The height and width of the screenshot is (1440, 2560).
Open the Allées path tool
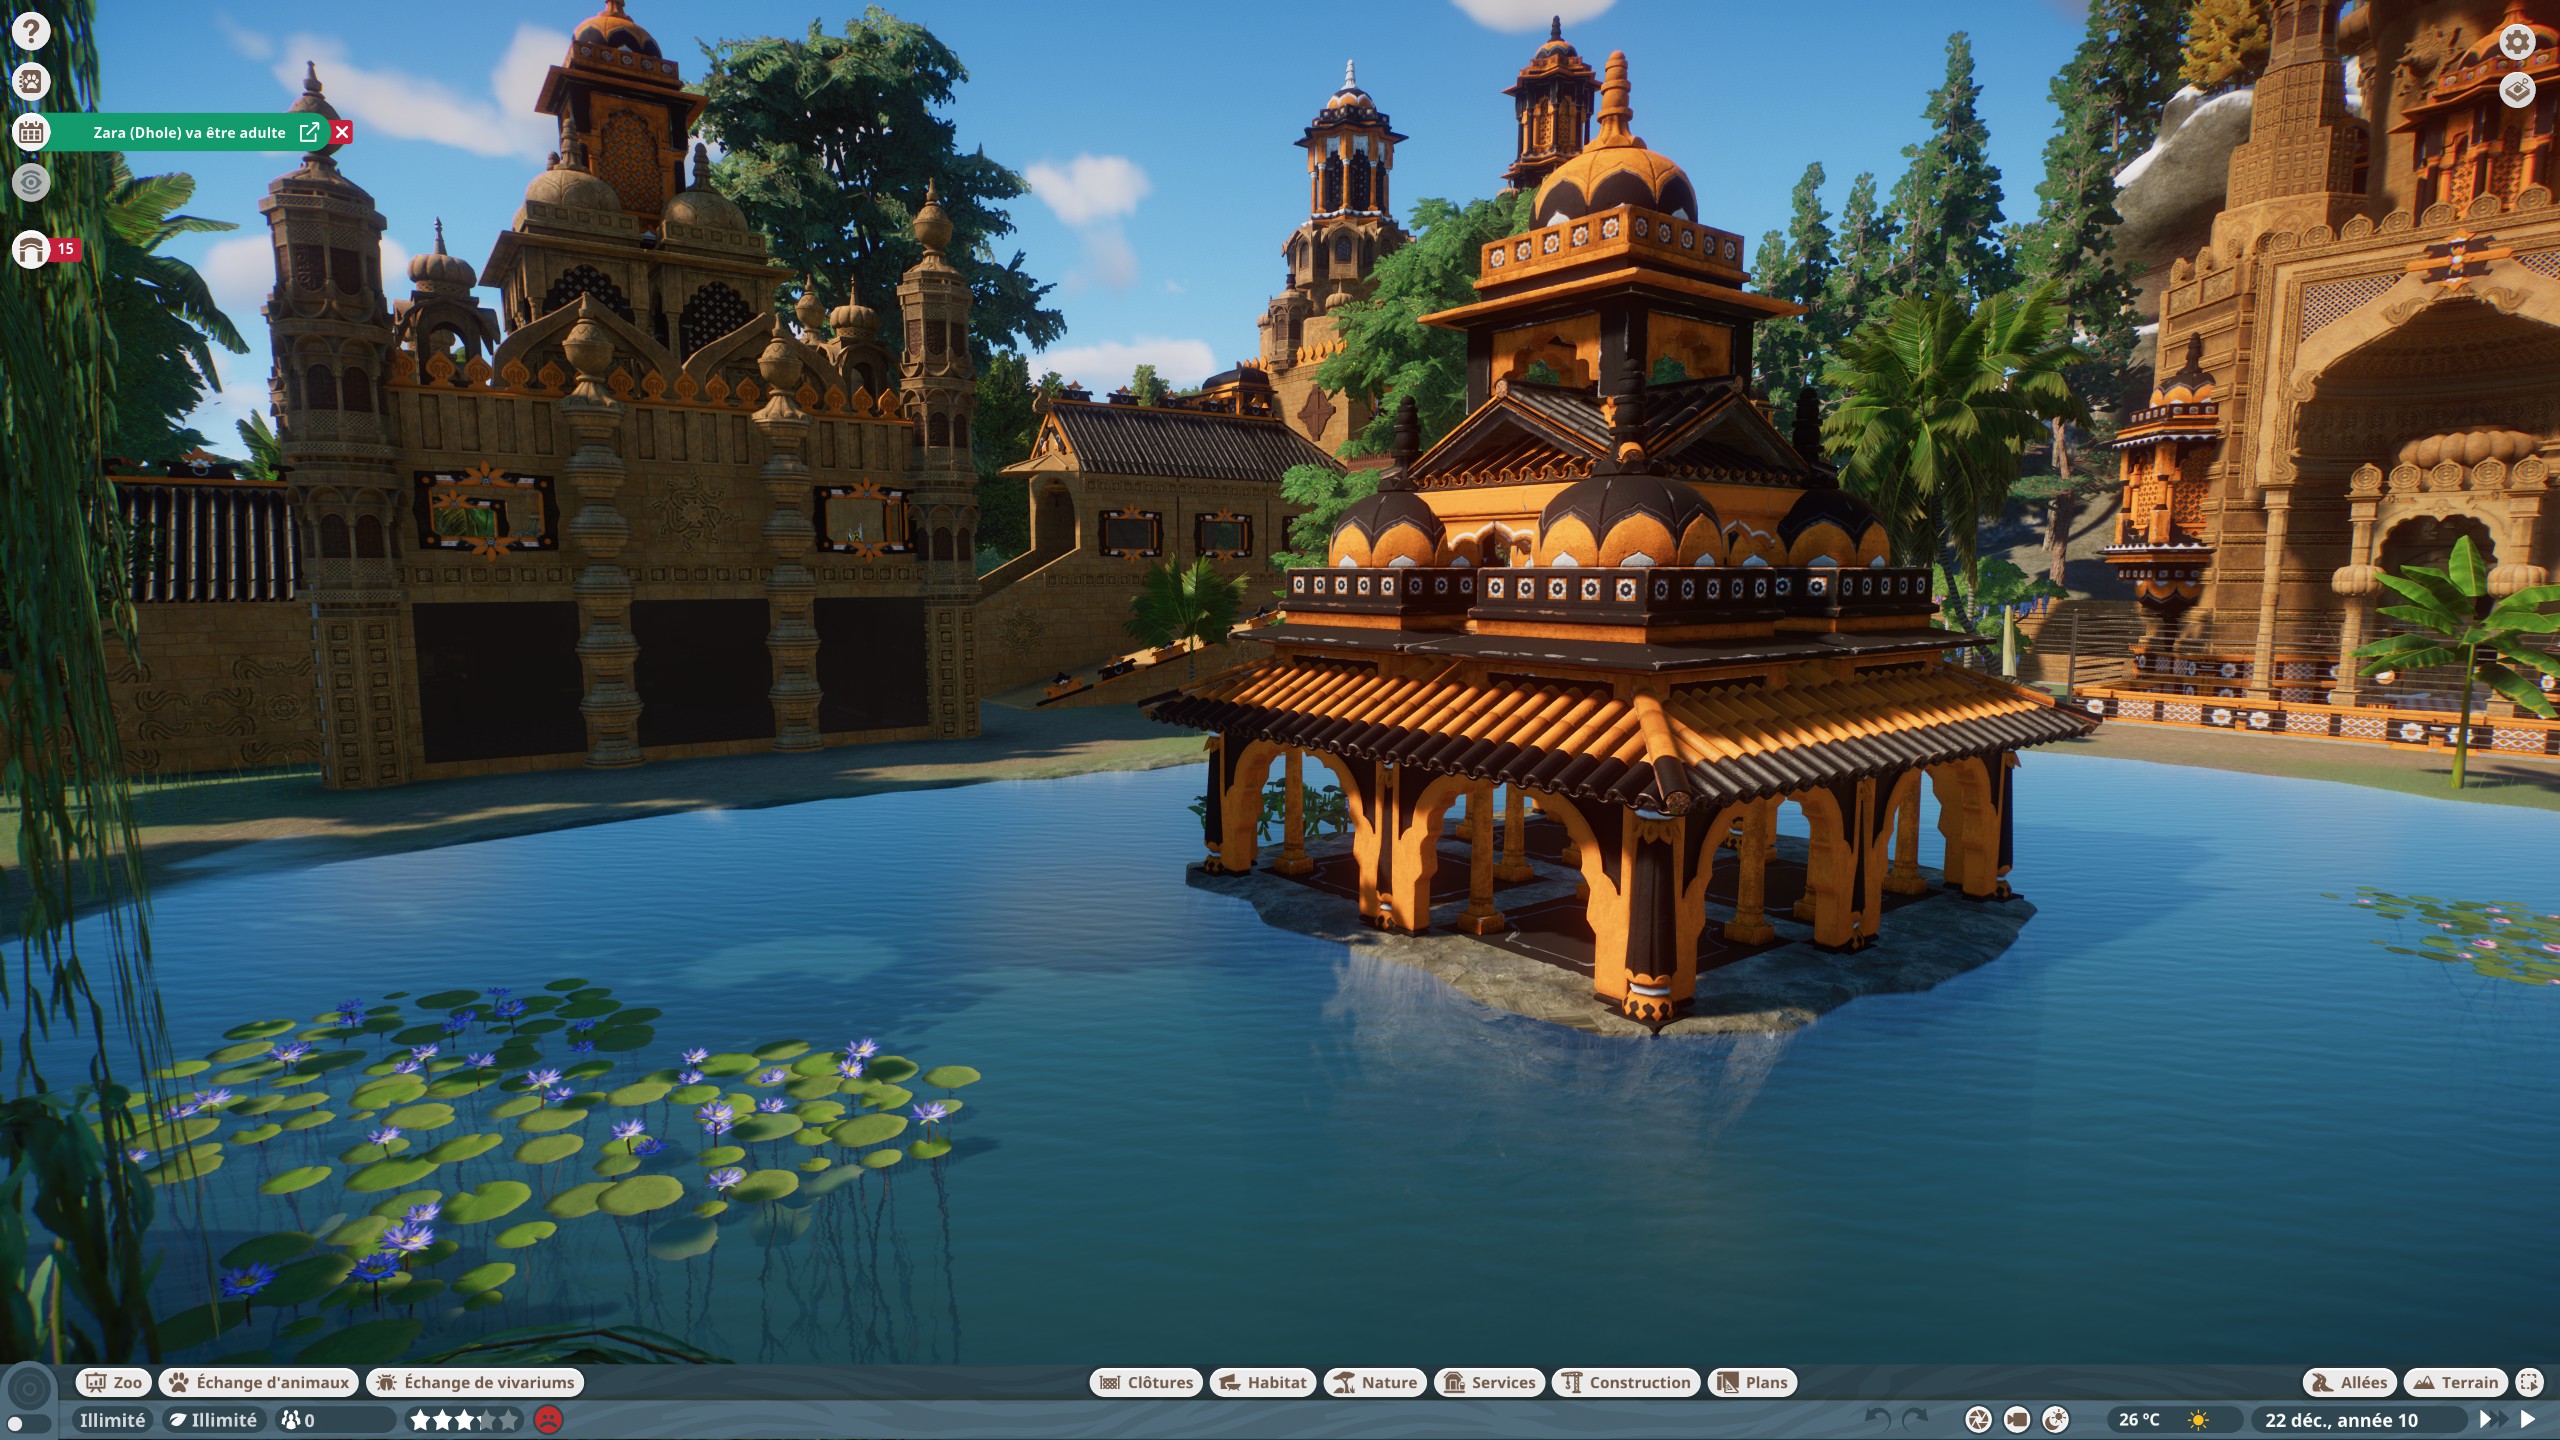(x=2350, y=1382)
